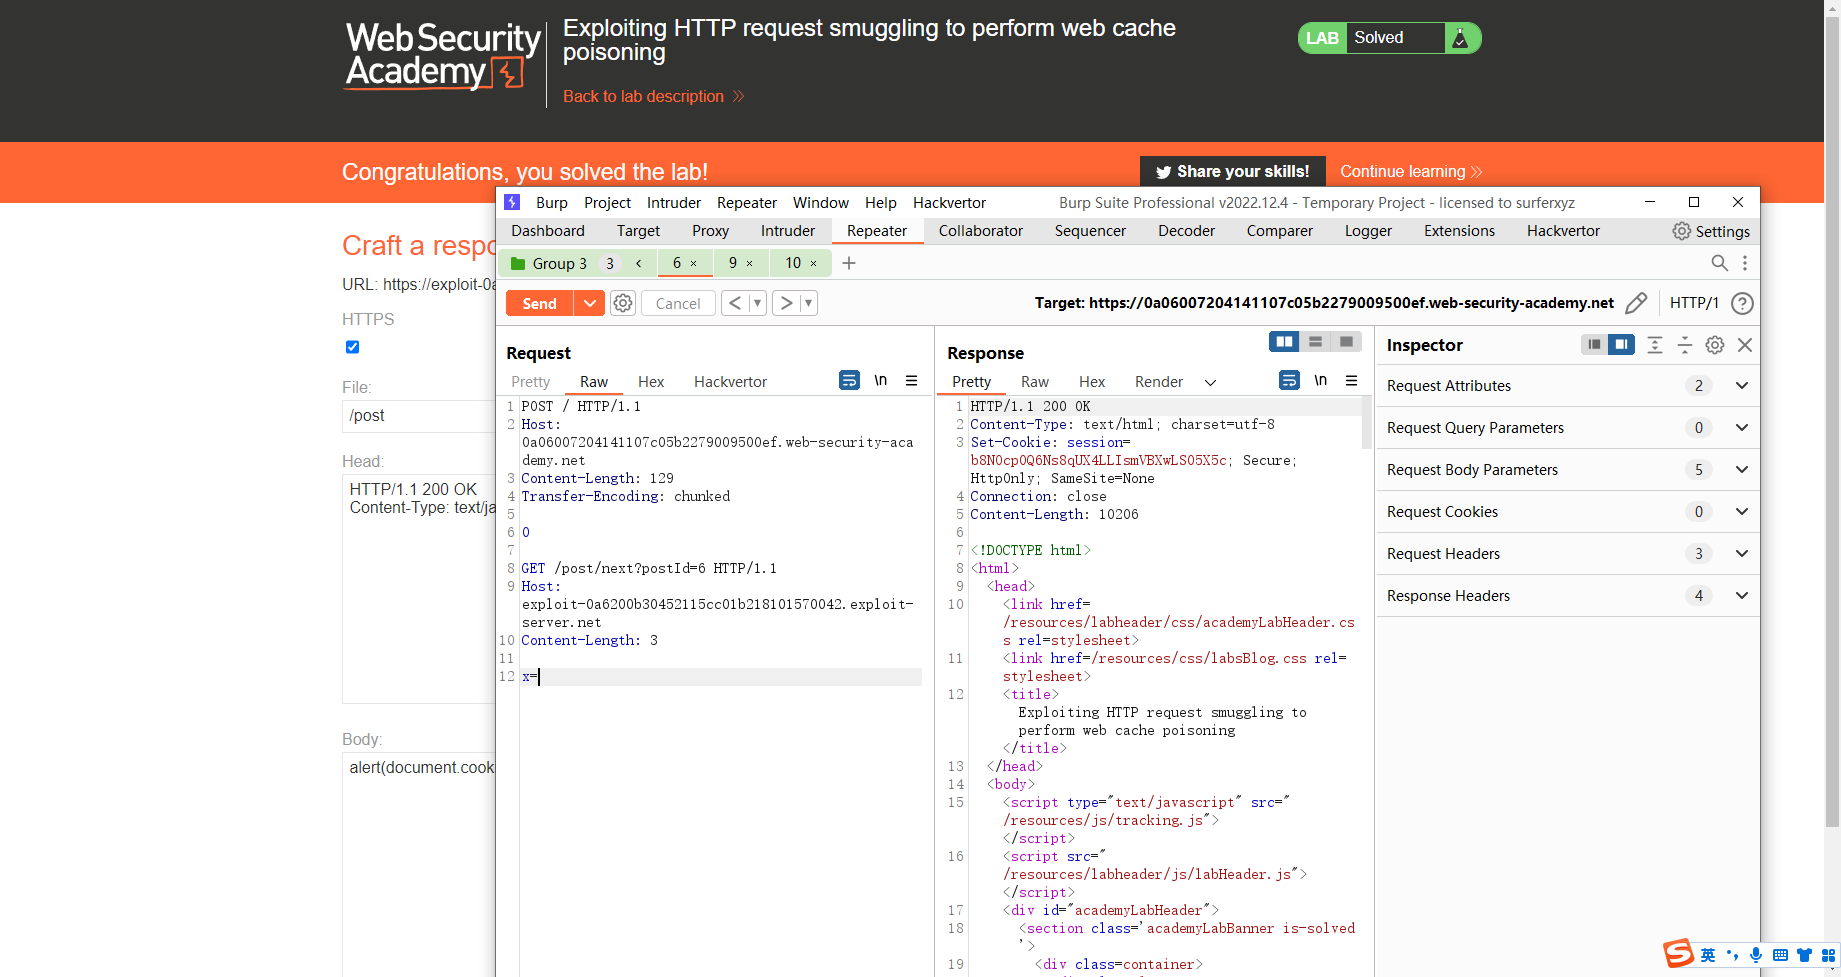Click Share your skills button
The image size is (1841, 977).
1232,171
